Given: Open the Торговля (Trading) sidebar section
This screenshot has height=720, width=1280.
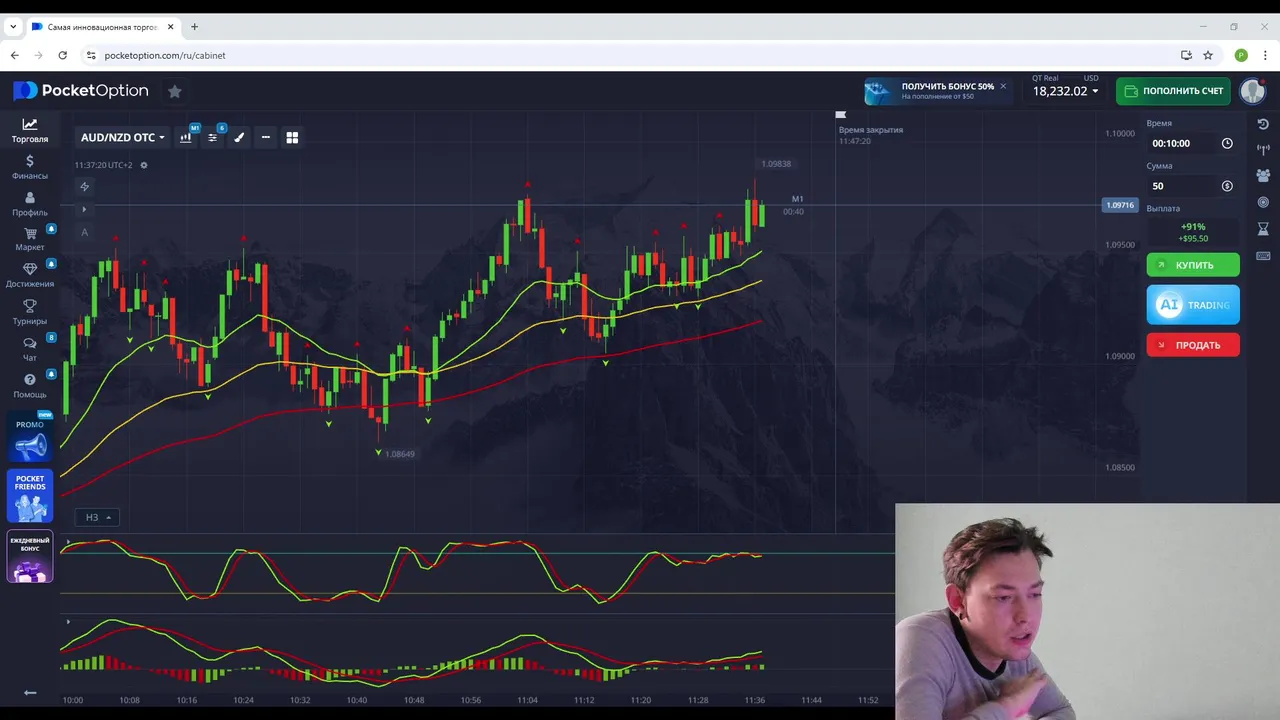Looking at the screenshot, I should (30, 130).
